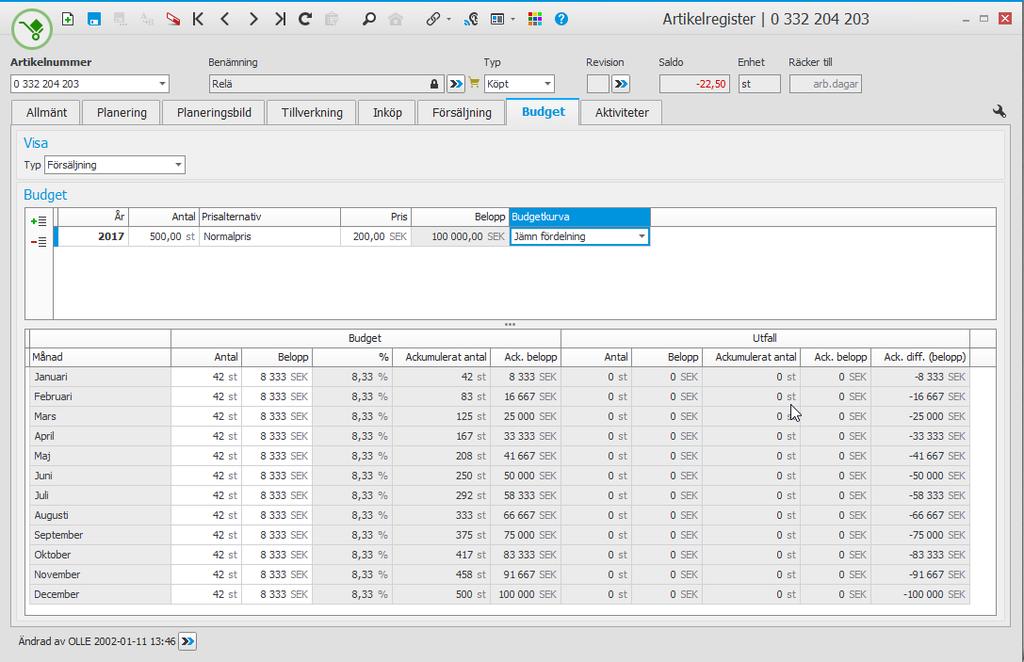Expand the arrow next to the link icon
Viewport: 1024px width, 662px height.
448,19
